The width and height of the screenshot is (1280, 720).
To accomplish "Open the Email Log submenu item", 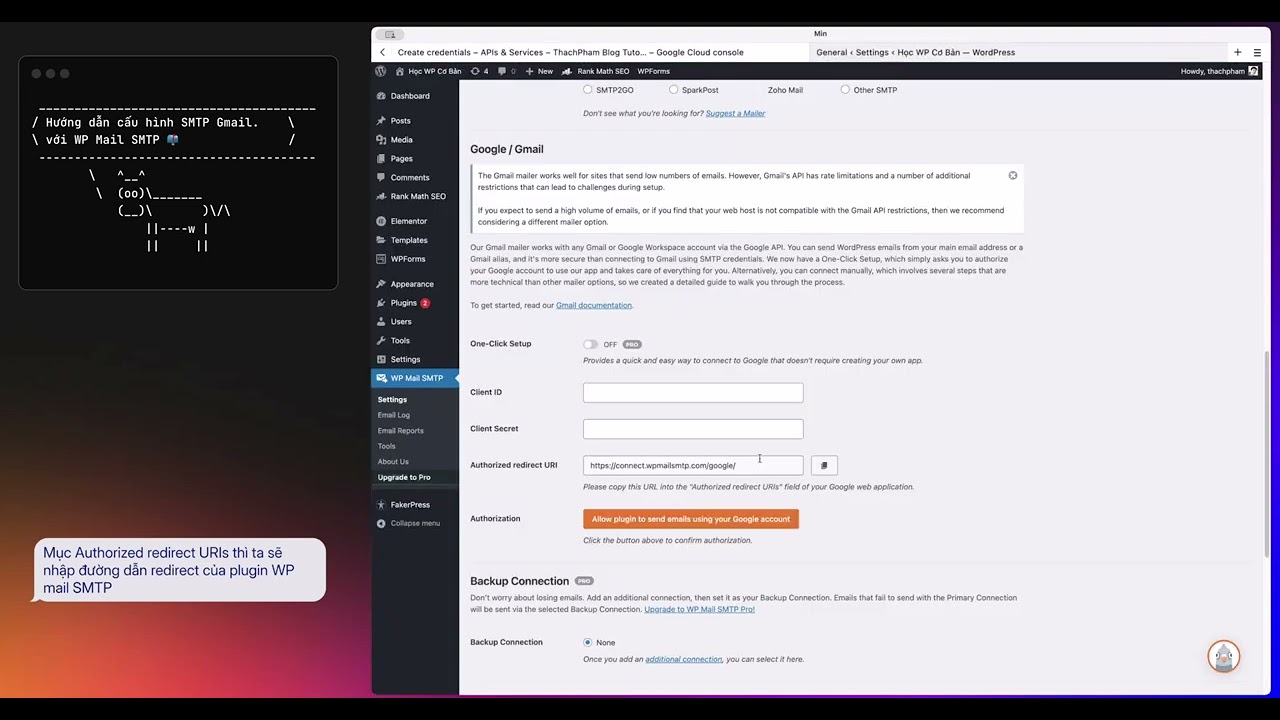I will [x=393, y=415].
